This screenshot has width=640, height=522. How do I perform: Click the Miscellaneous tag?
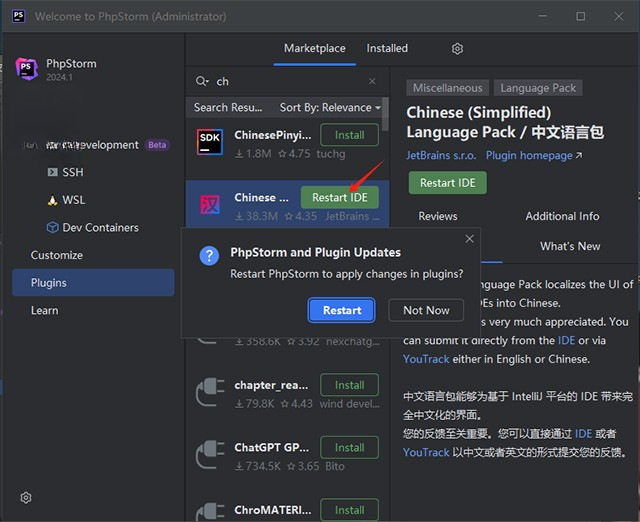point(447,88)
